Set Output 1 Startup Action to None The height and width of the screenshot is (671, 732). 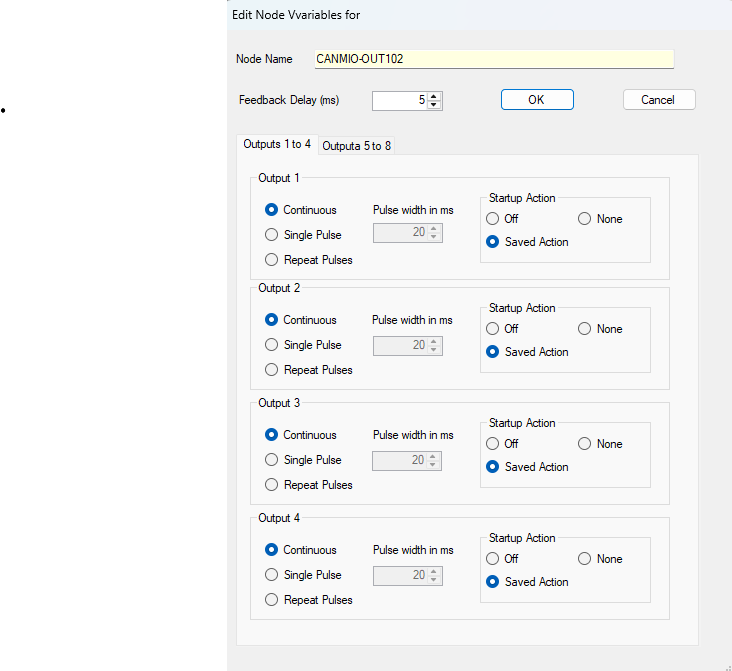pos(585,219)
